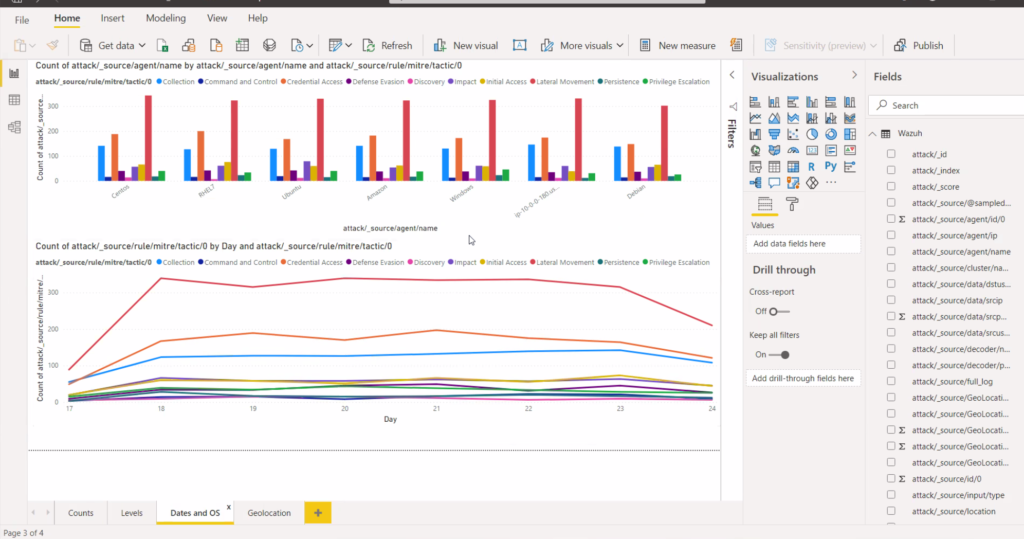Select the pie chart visual

pyautogui.click(x=812, y=134)
